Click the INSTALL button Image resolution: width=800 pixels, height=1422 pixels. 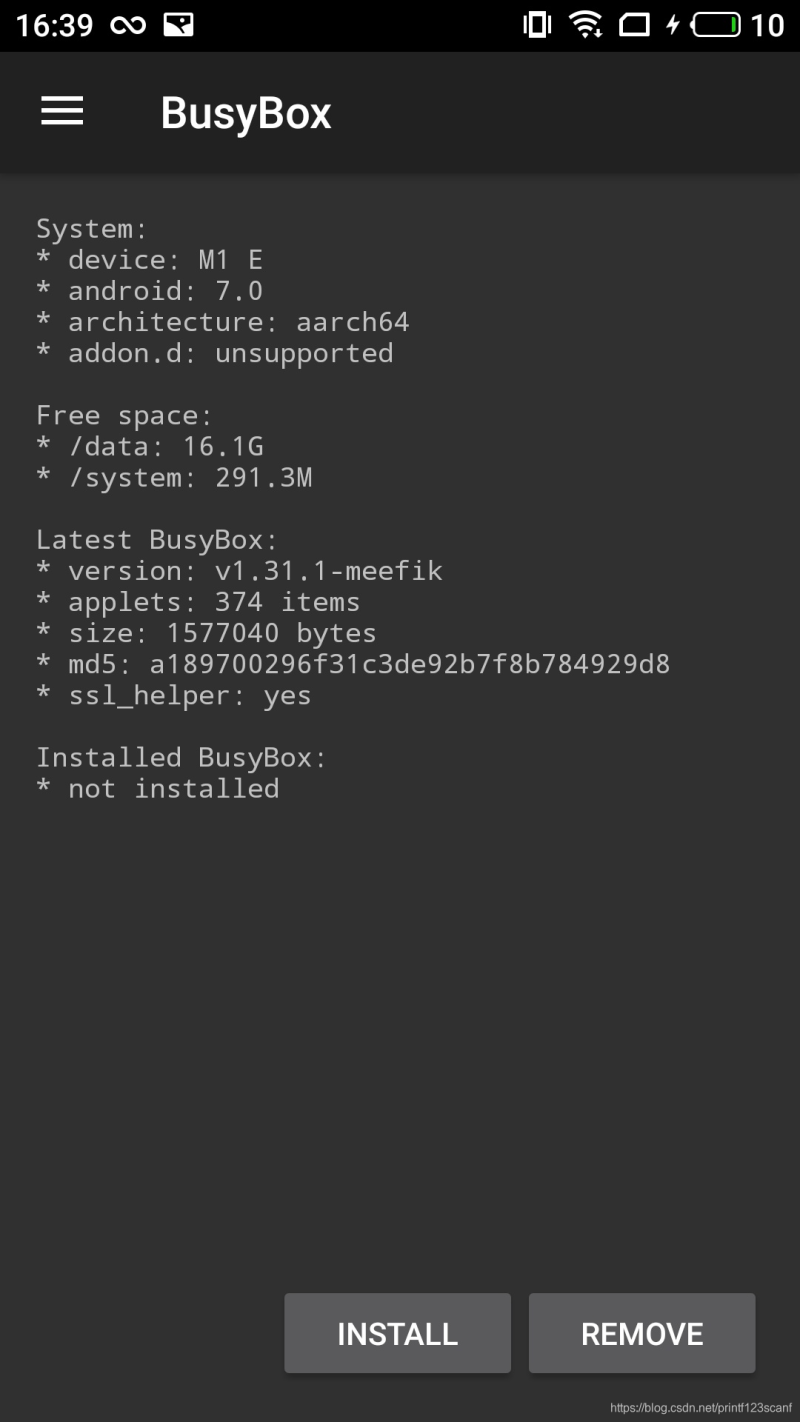(397, 1333)
